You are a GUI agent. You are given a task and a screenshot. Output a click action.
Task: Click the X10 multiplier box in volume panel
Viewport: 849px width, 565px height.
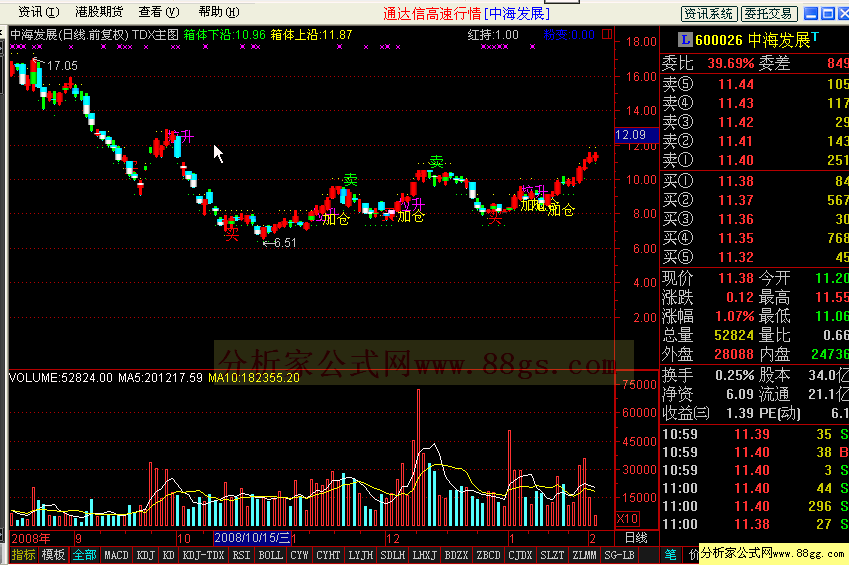coord(627,518)
